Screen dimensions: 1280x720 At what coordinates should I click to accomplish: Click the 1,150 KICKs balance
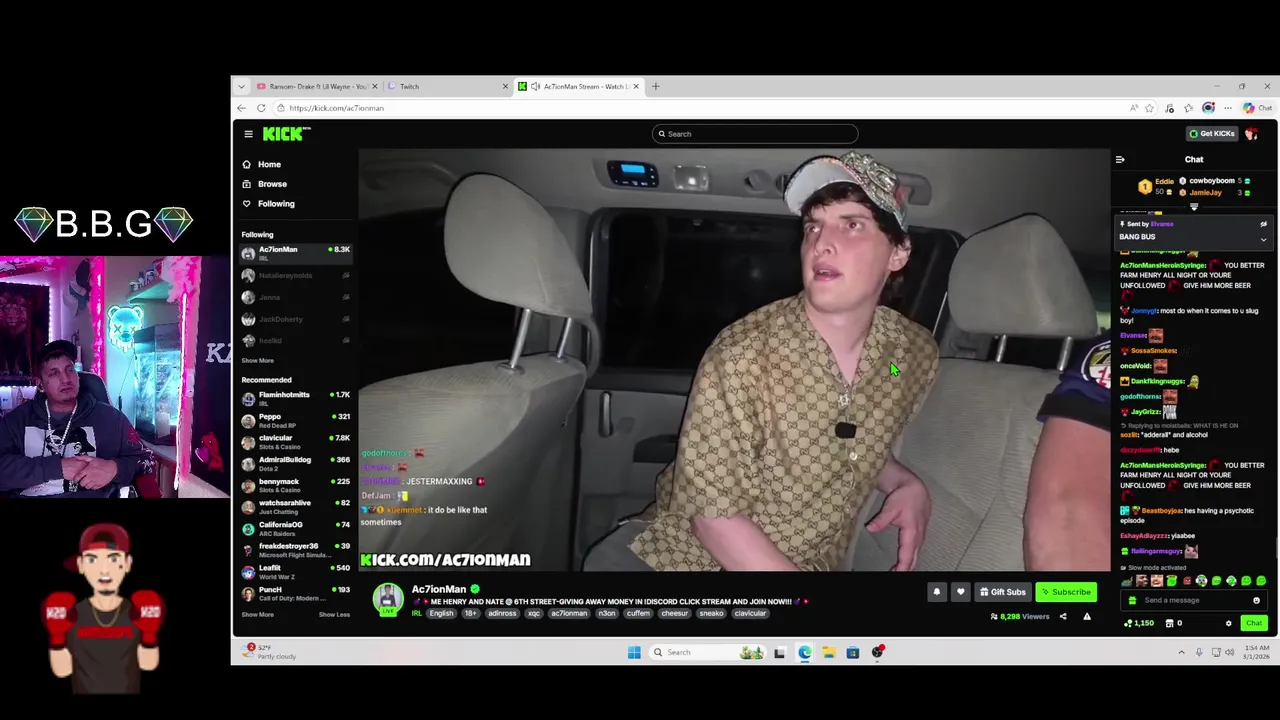point(1140,623)
